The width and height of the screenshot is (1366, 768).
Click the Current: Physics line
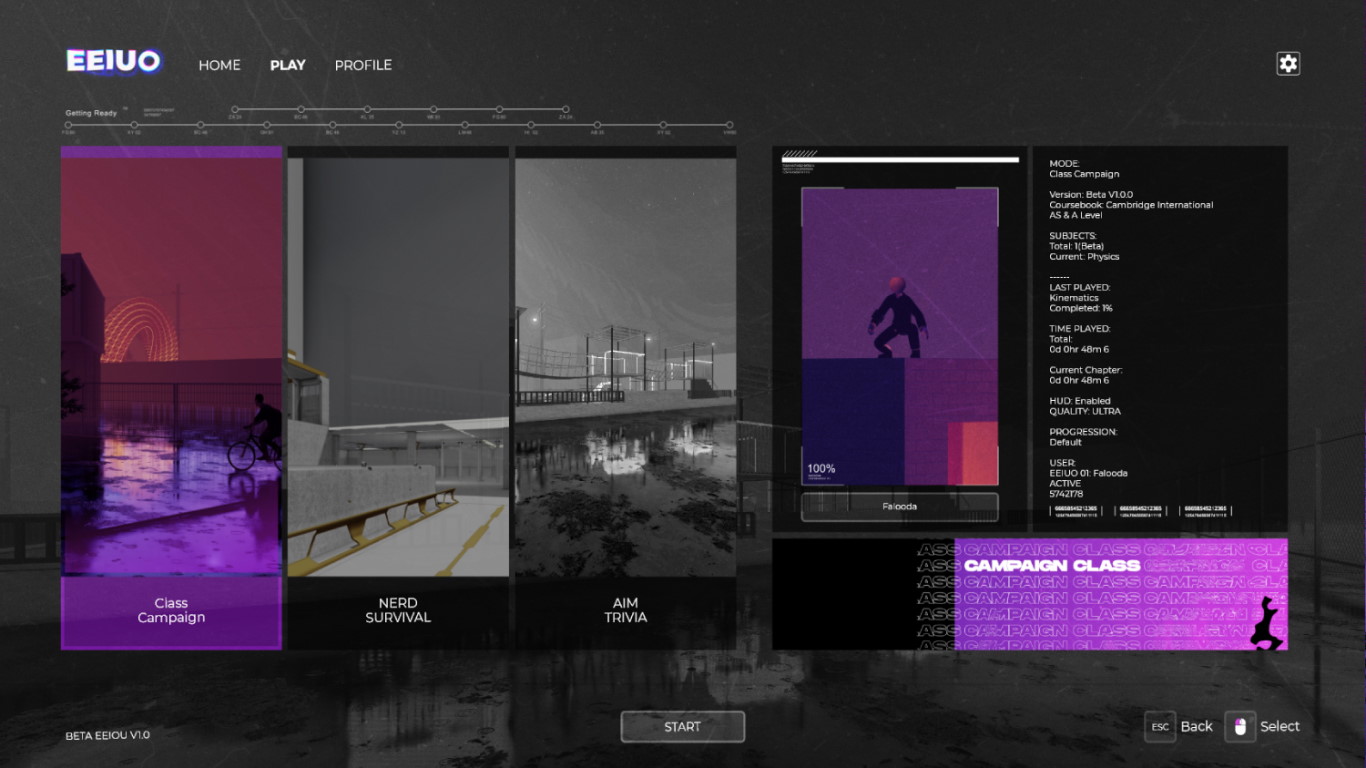1084,257
